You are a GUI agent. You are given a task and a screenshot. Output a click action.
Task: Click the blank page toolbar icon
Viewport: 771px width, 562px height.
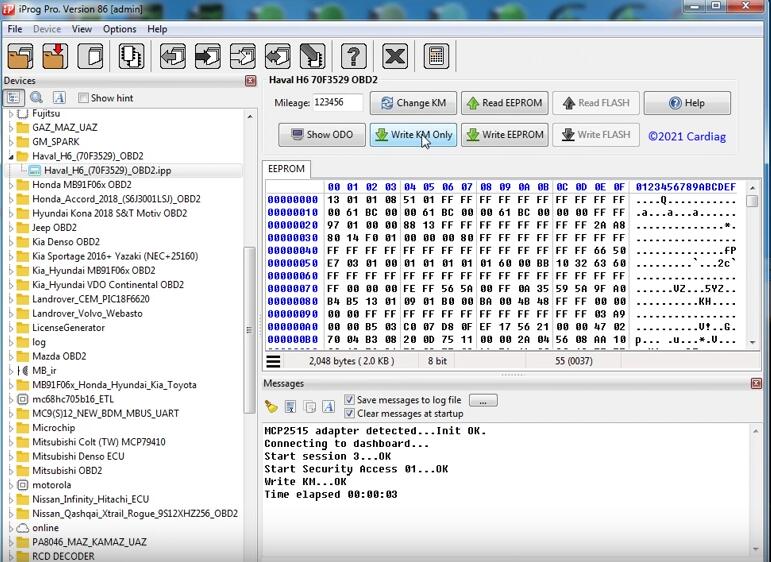pos(90,56)
